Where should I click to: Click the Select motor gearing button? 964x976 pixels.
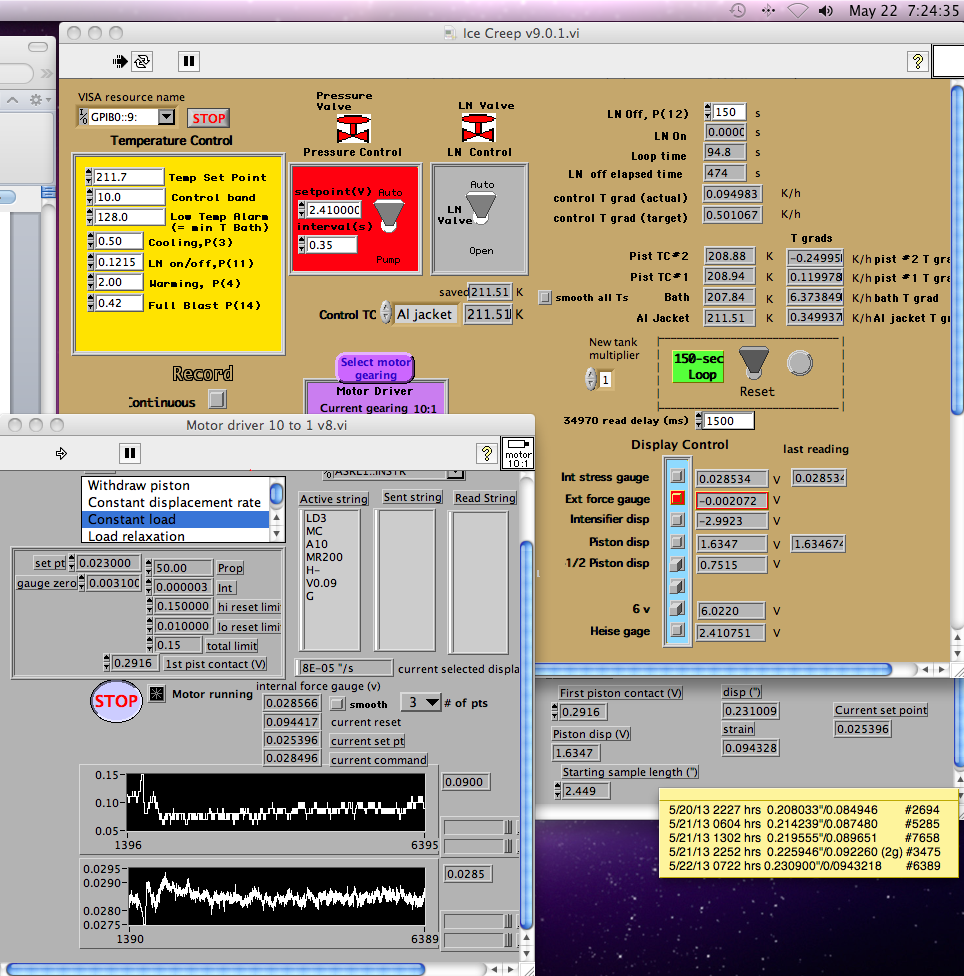point(375,368)
